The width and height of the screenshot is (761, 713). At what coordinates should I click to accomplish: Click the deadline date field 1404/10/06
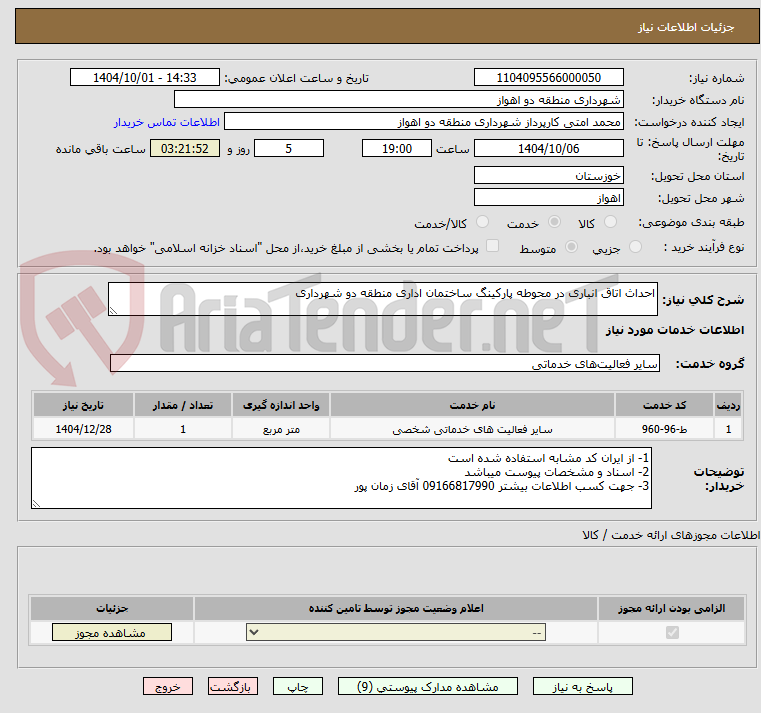click(548, 149)
